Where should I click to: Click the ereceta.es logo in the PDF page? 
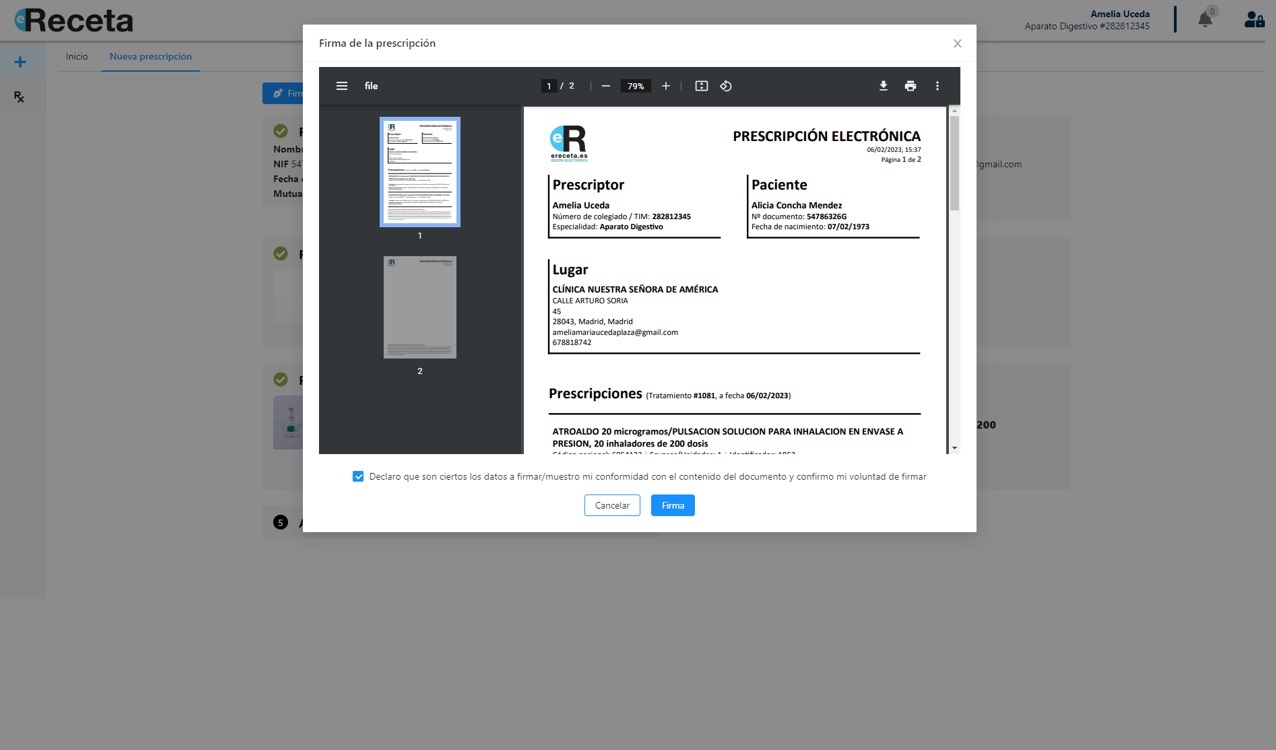click(x=569, y=144)
